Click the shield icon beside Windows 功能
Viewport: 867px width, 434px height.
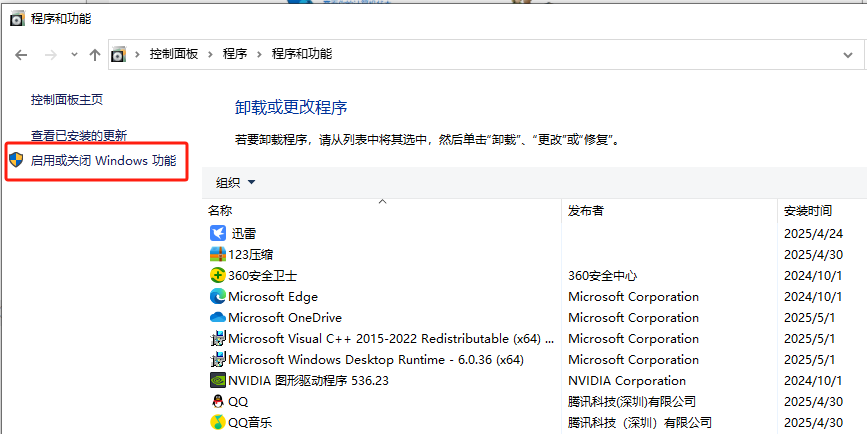tap(17, 161)
